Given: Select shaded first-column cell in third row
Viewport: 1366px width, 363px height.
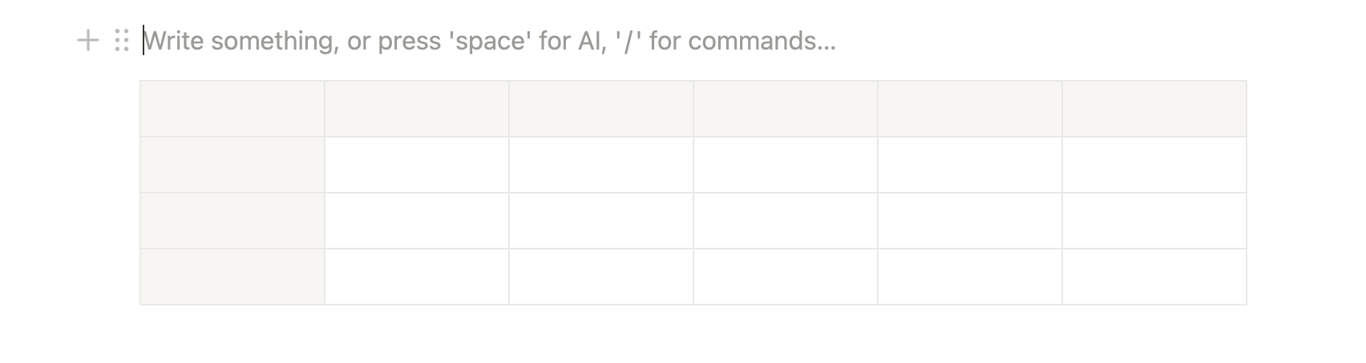Looking at the screenshot, I should tap(232, 221).
